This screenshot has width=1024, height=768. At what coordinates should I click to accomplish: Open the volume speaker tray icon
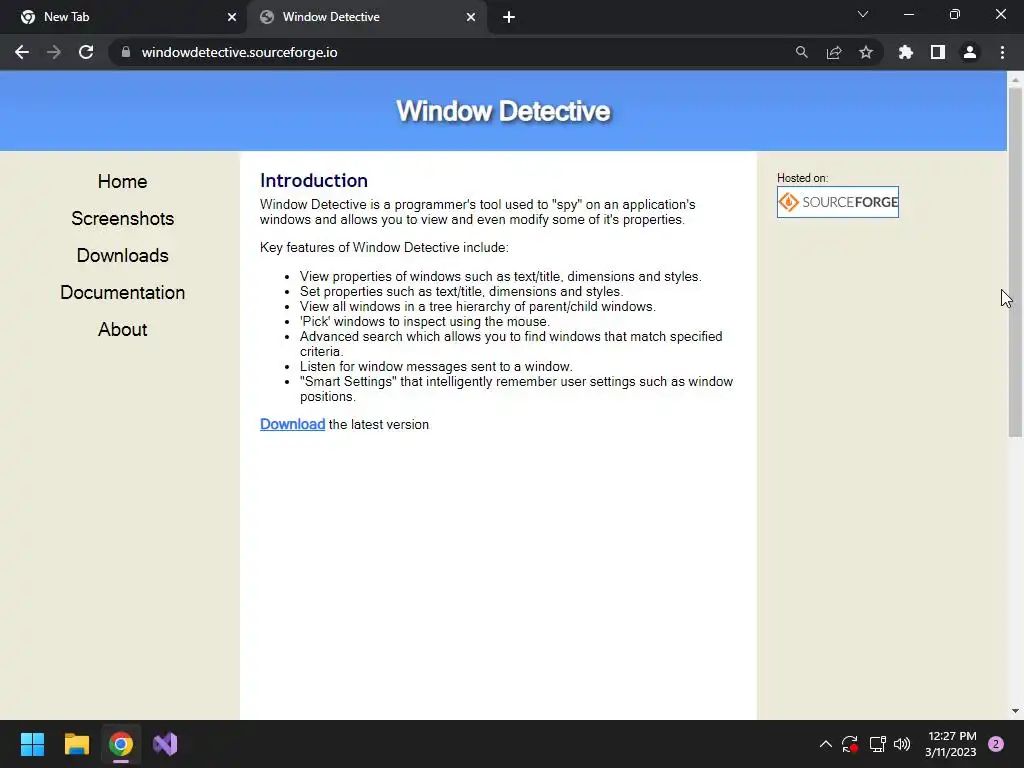(x=902, y=744)
